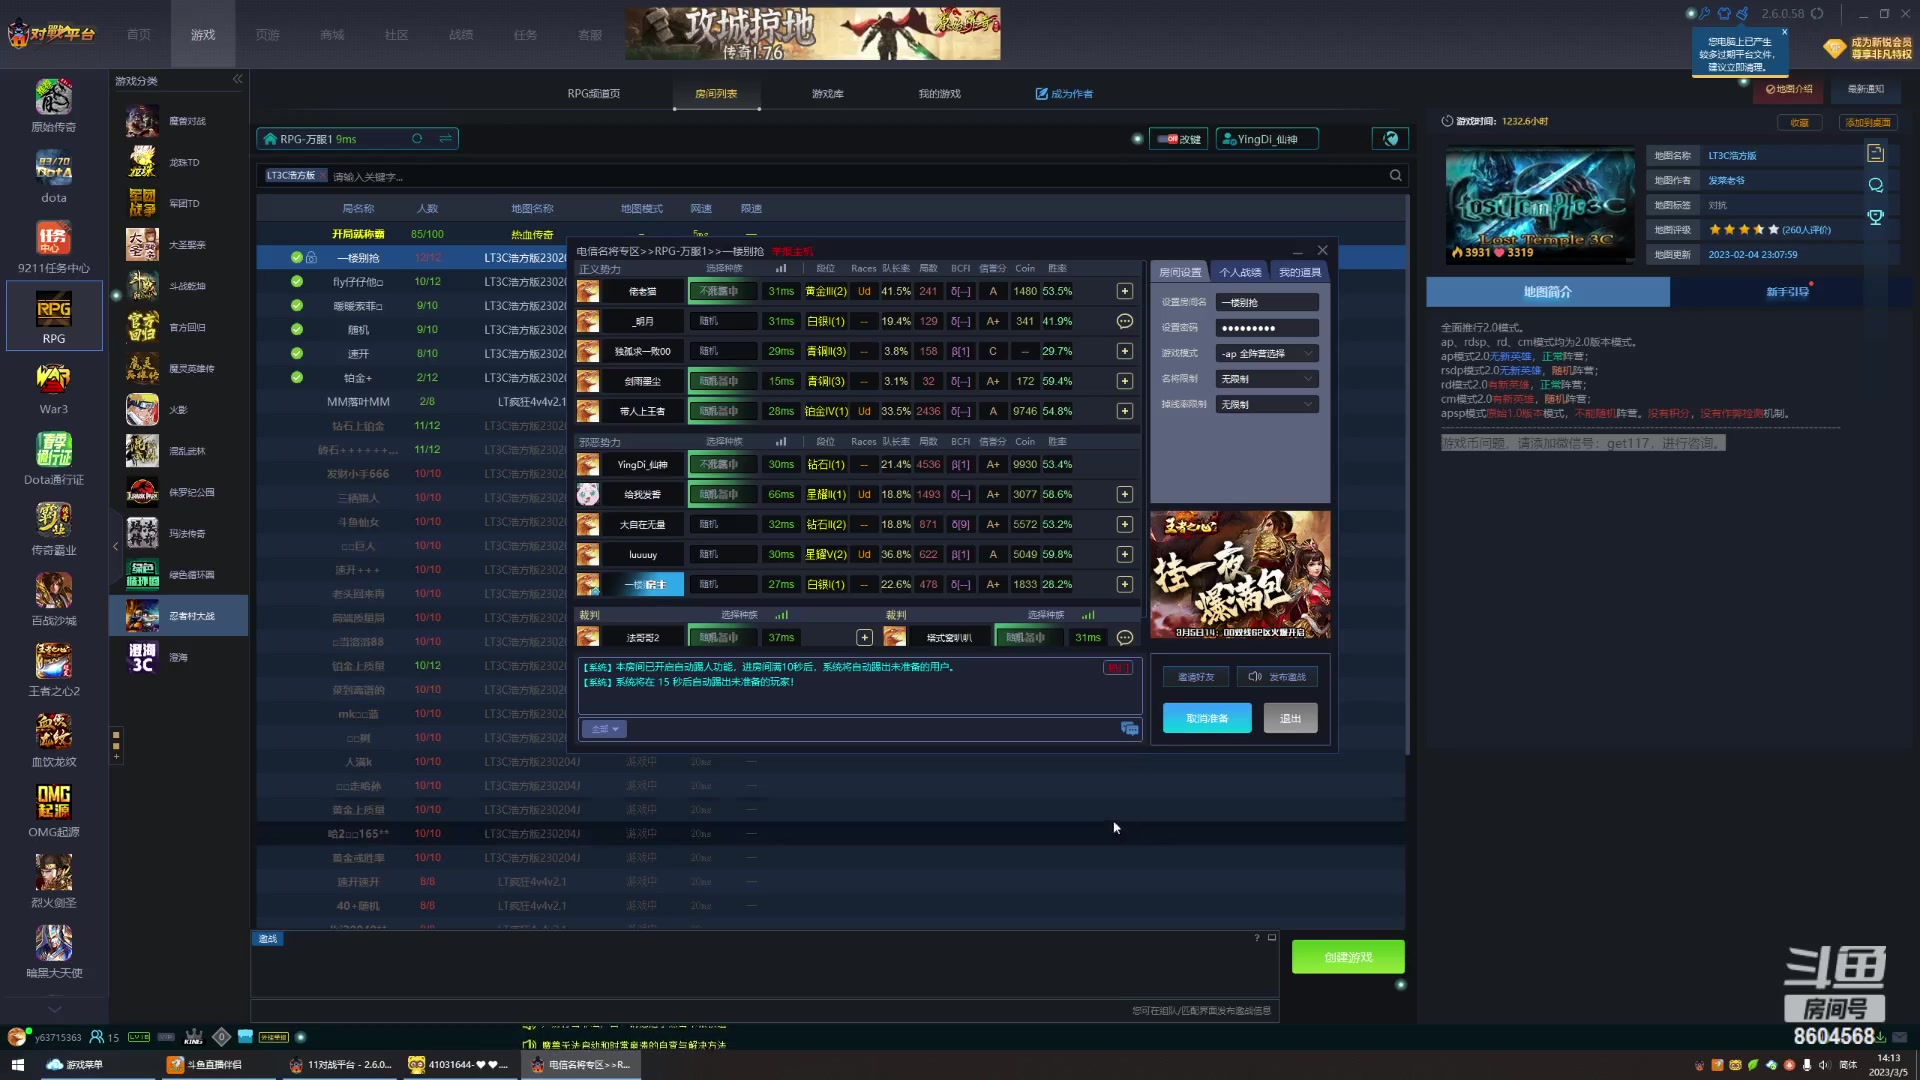
Task: Toggle the 改键 key remap switch
Action: pyautogui.click(x=1178, y=139)
